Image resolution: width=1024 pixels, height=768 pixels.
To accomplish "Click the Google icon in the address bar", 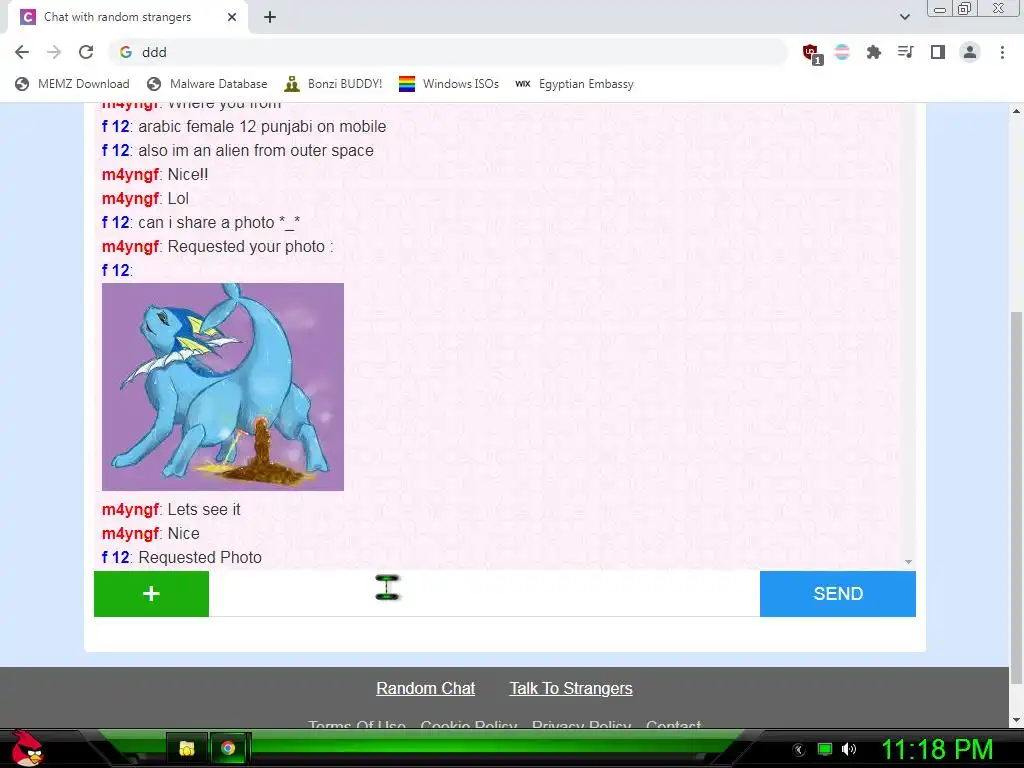I will pyautogui.click(x=126, y=52).
